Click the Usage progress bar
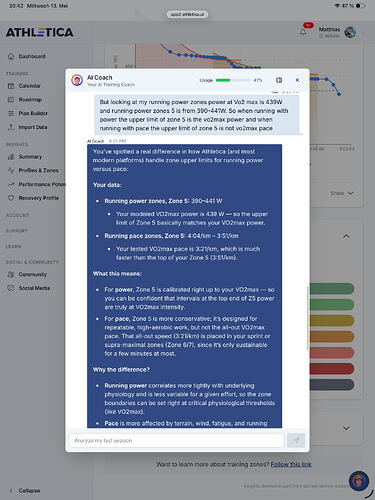The height and width of the screenshot is (500, 375). coord(233,80)
